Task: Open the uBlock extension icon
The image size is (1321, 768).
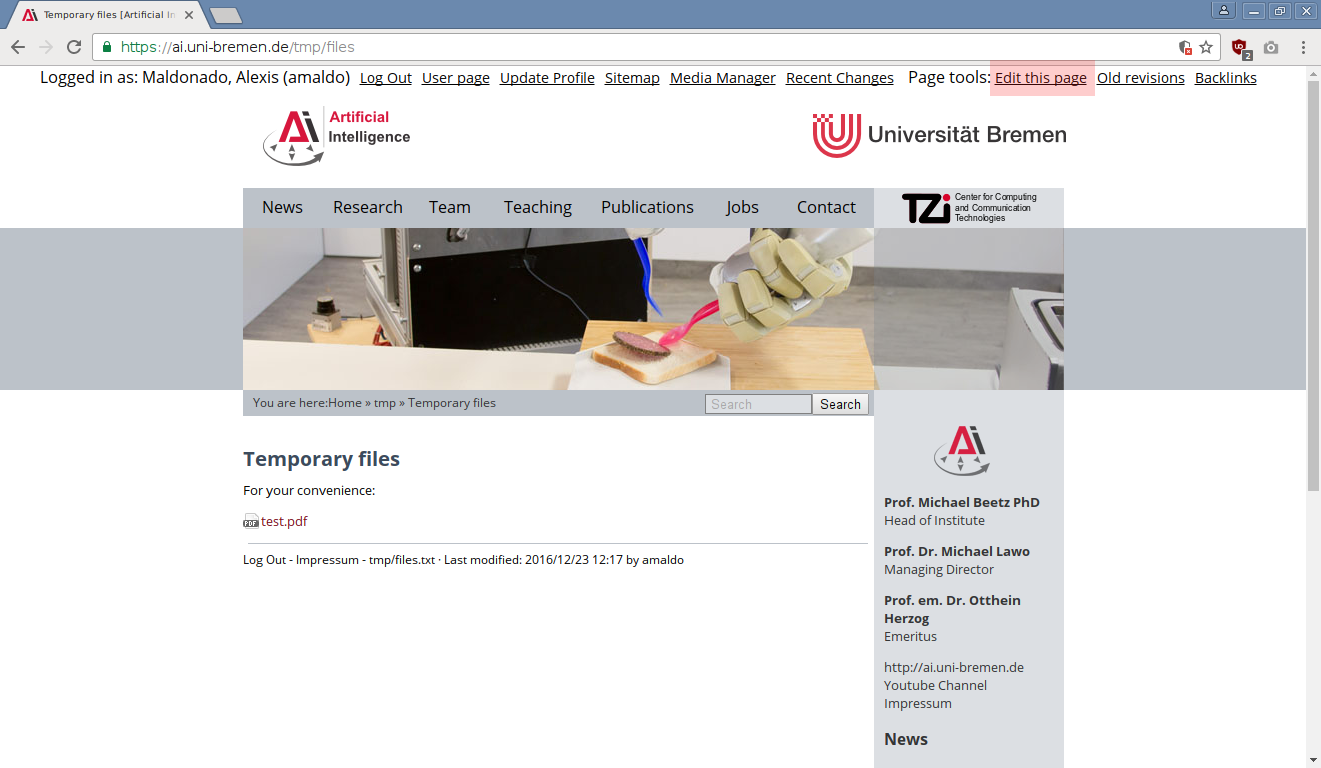Action: point(1240,47)
